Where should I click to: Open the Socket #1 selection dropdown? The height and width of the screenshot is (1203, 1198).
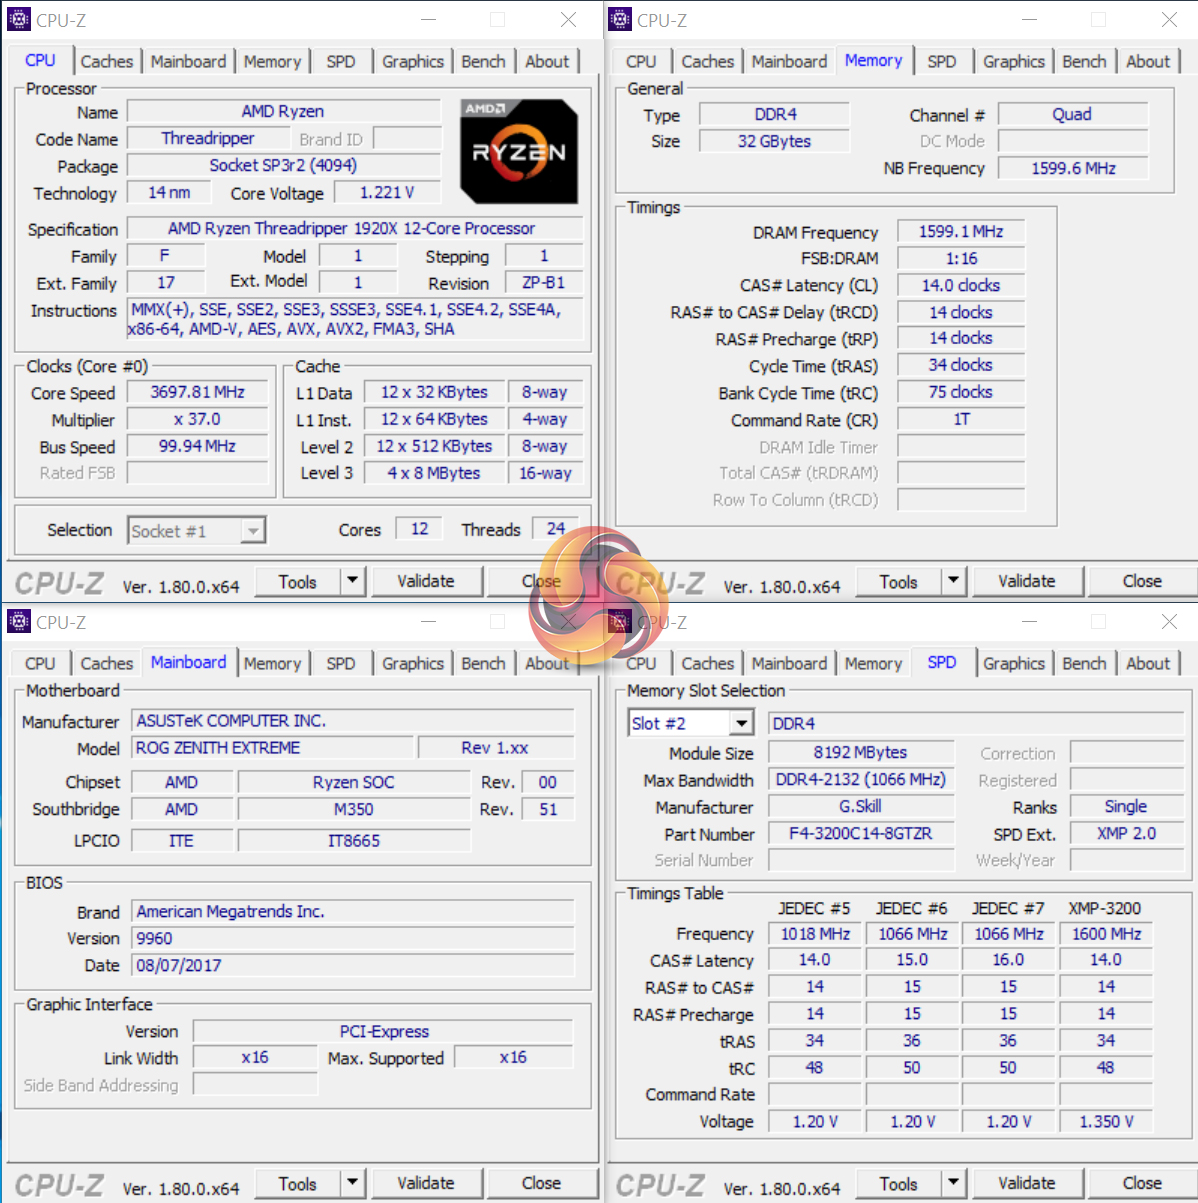(x=253, y=531)
